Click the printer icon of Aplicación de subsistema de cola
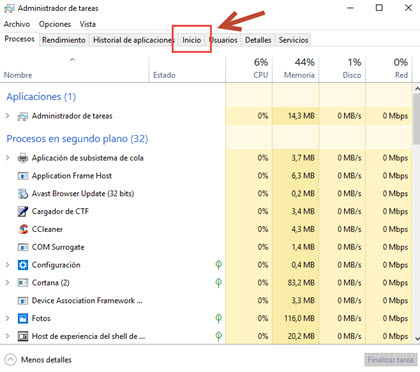Viewport: 420px width, 372px height. (23, 158)
